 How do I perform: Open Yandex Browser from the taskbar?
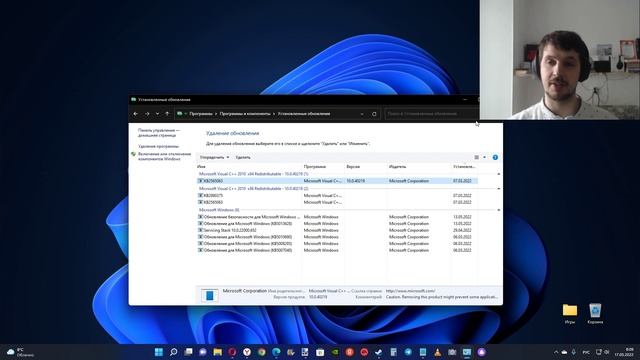pyautogui.click(x=247, y=352)
